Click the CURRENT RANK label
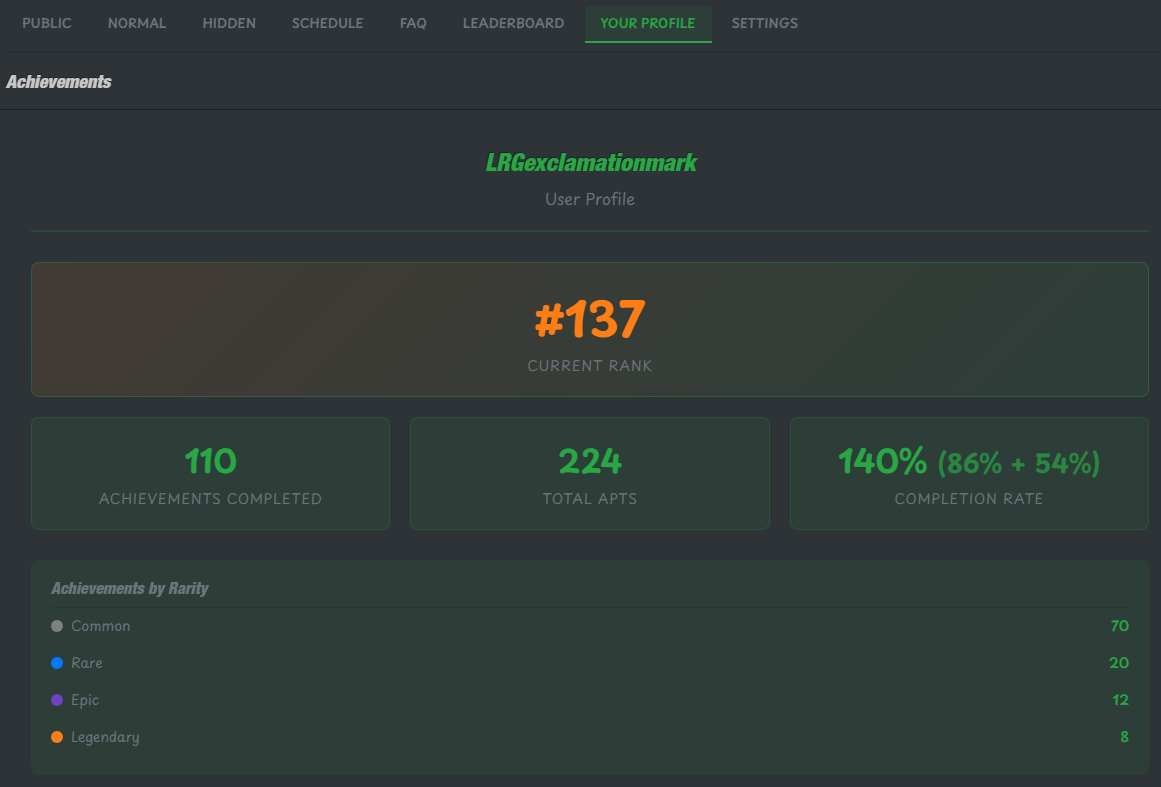Screen dimensions: 1161x787 pos(589,366)
